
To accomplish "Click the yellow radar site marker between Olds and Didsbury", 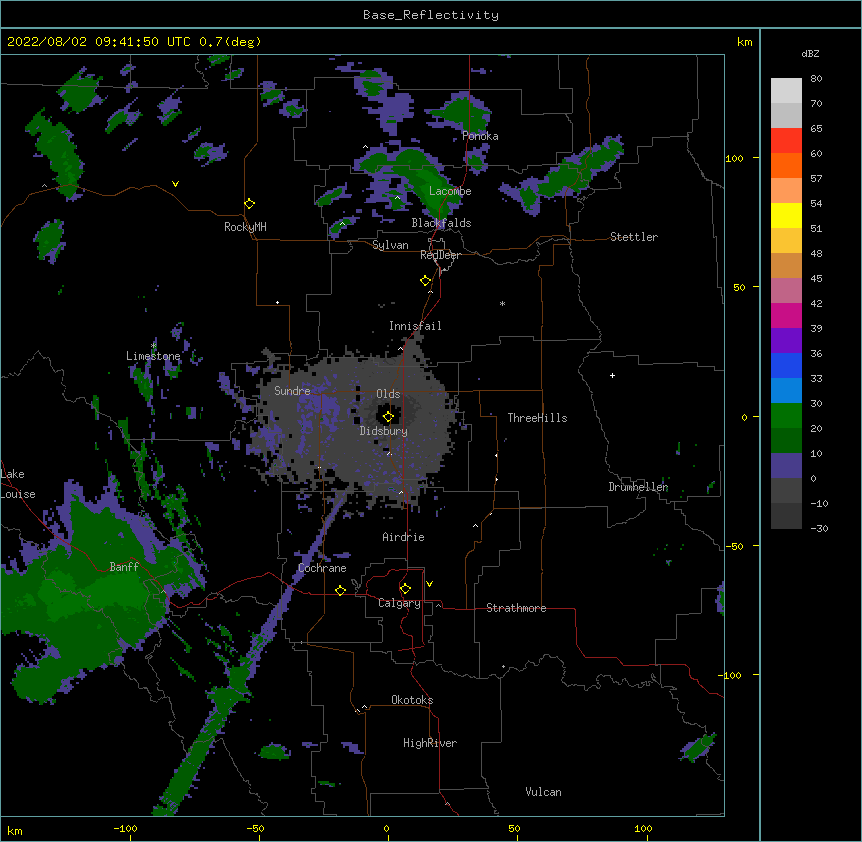I will (388, 416).
